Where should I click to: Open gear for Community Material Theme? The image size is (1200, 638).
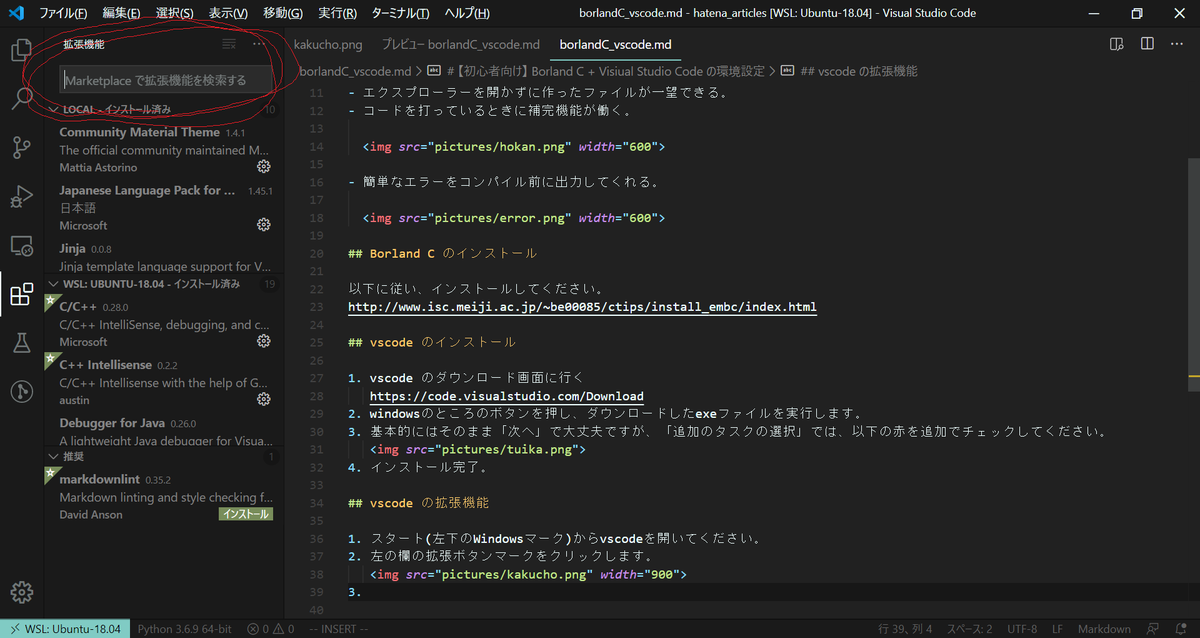click(x=264, y=166)
